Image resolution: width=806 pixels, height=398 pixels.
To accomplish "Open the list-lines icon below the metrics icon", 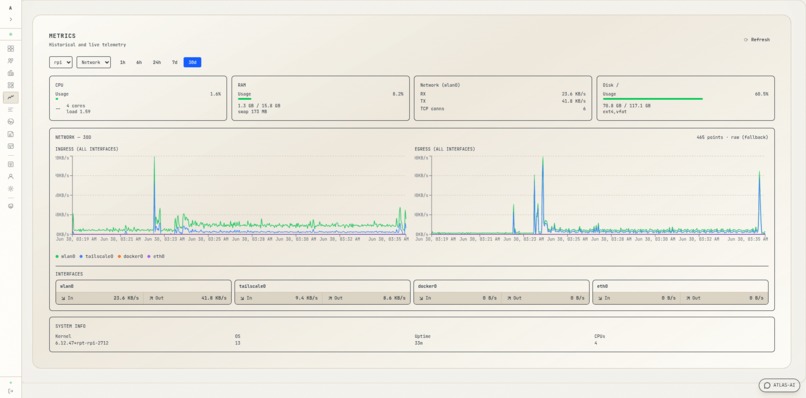I will 11,110.
